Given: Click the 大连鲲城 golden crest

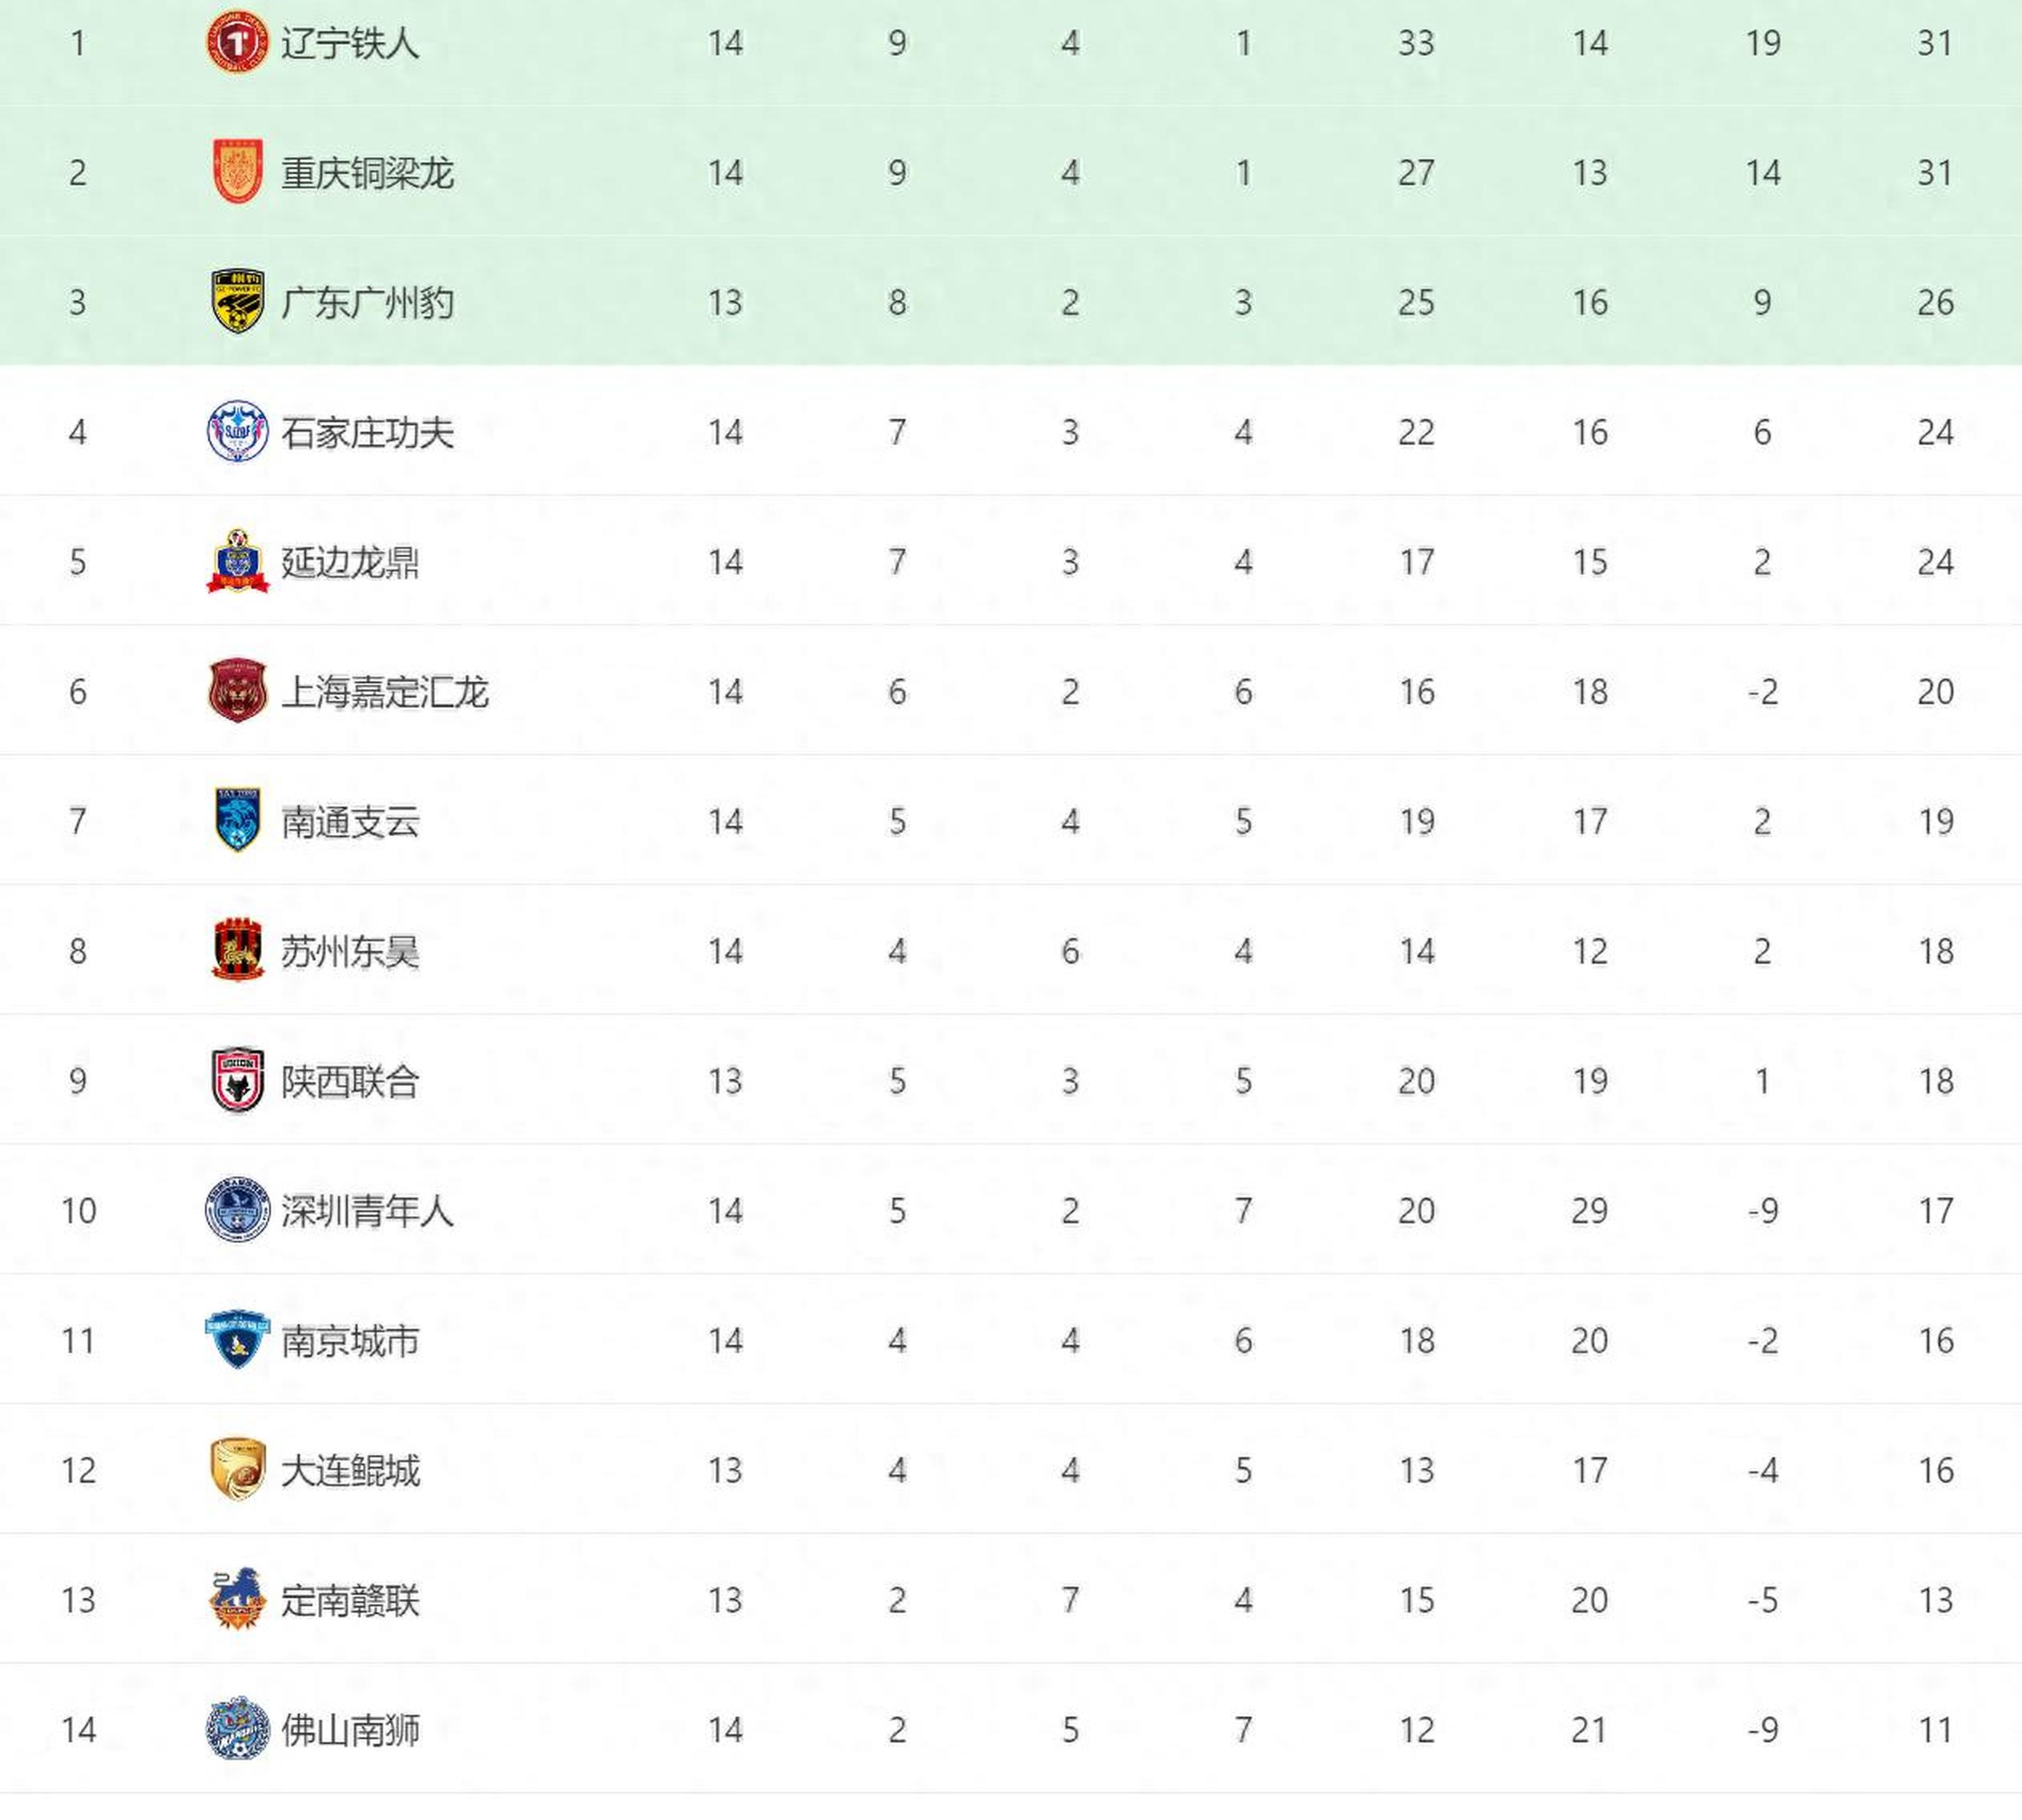Looking at the screenshot, I should 238,1469.
